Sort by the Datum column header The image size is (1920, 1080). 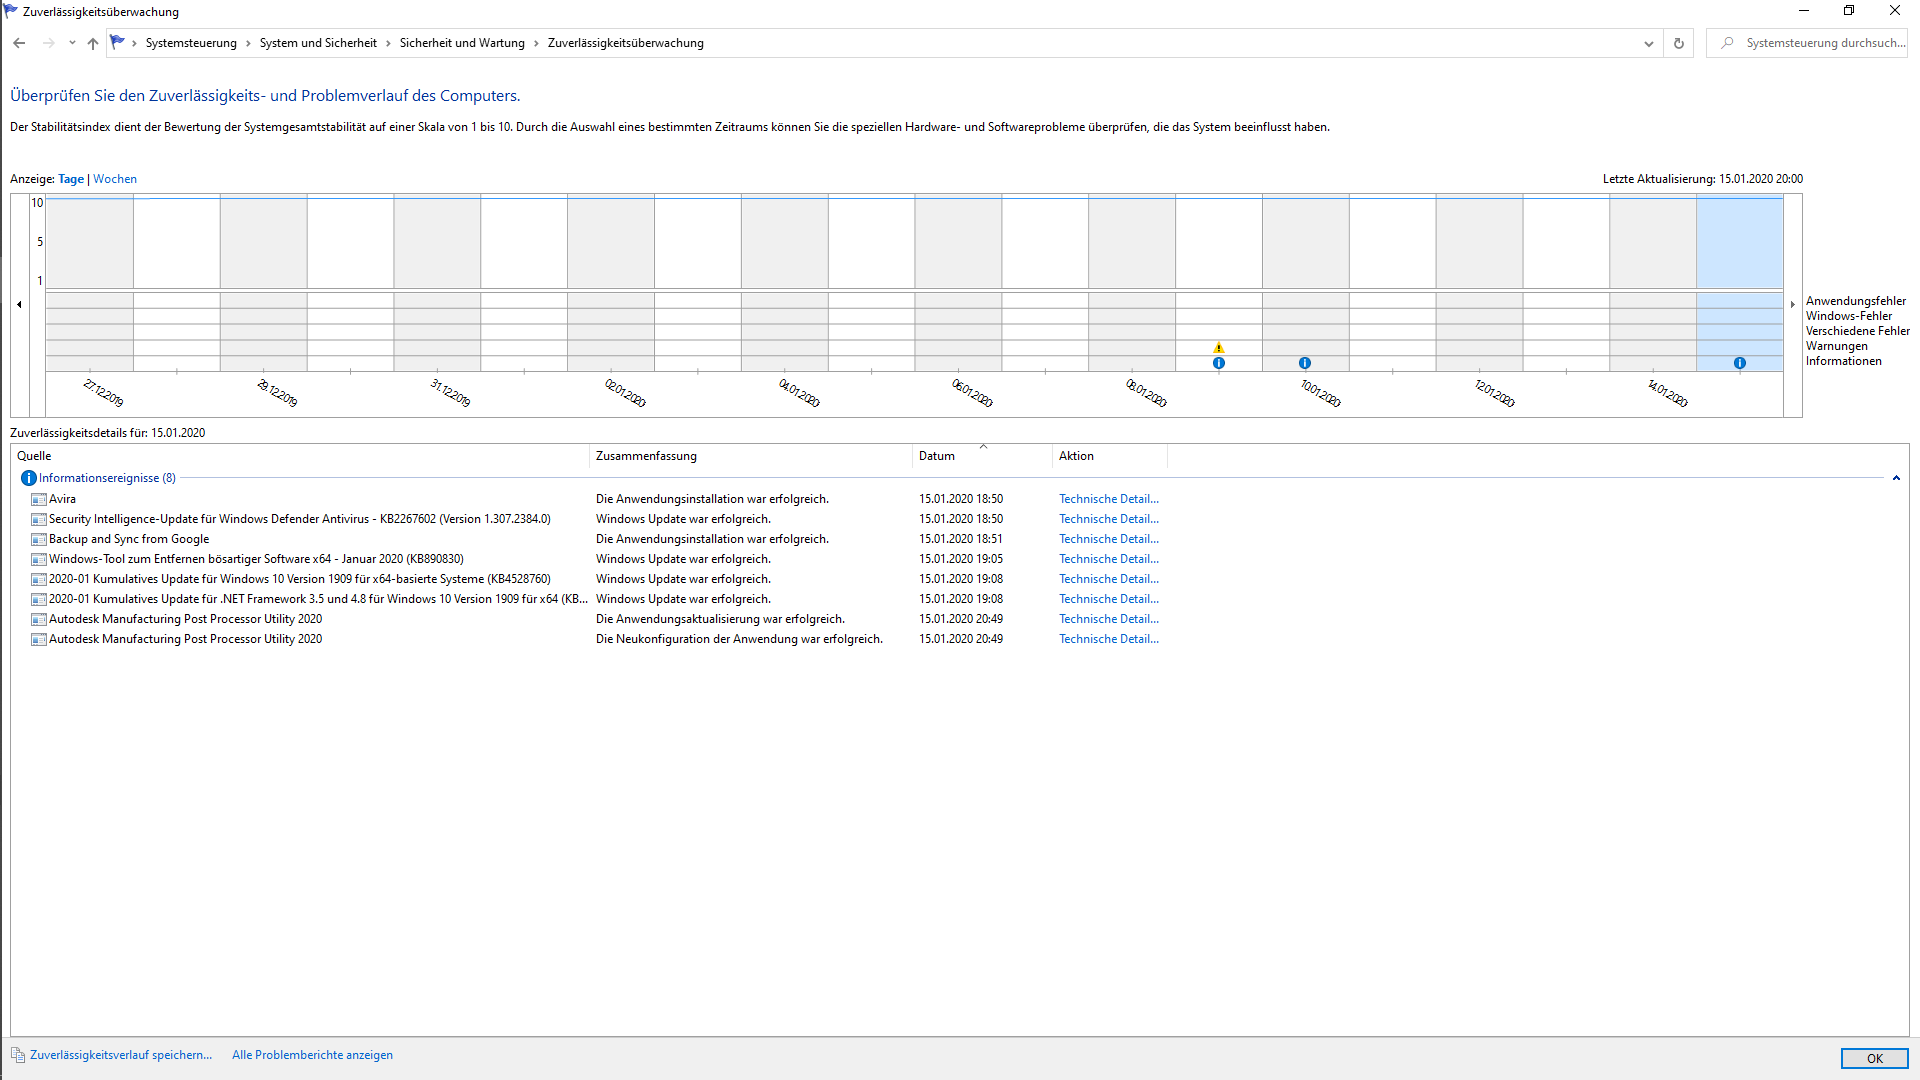[x=982, y=456]
